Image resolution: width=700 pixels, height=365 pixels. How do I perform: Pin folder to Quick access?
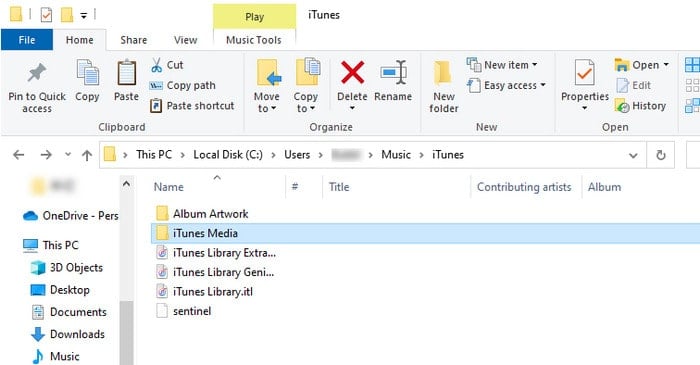click(x=37, y=87)
